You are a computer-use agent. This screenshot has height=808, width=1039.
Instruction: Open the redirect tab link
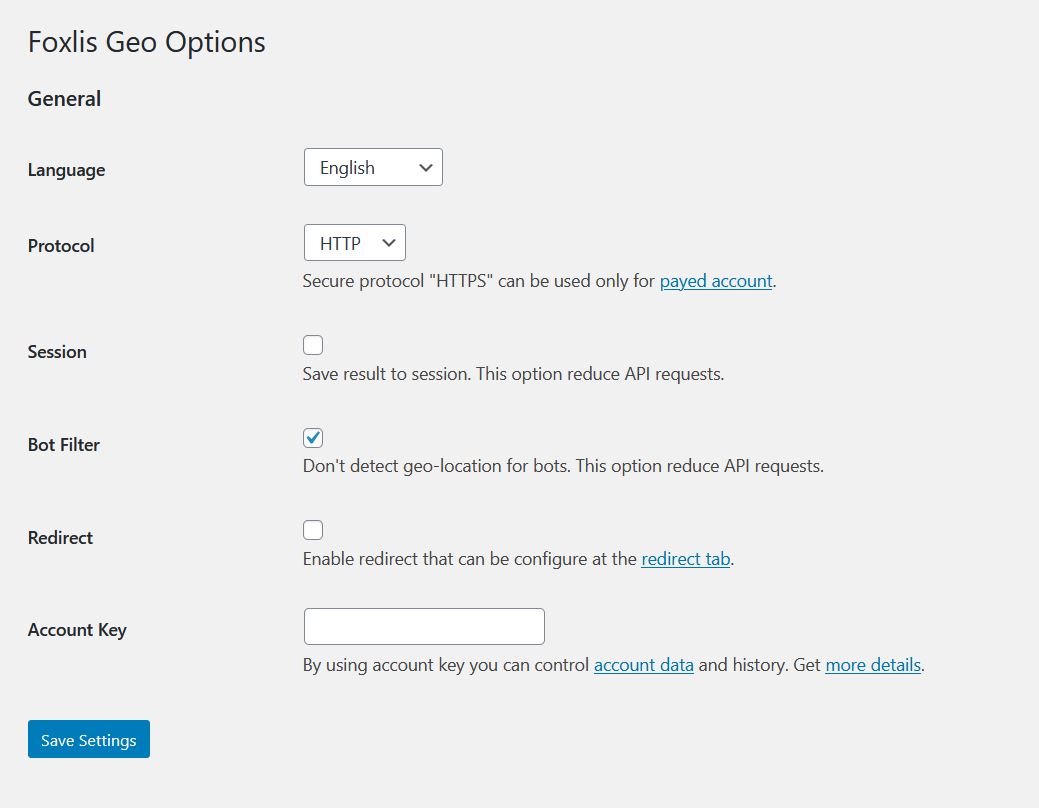click(686, 559)
